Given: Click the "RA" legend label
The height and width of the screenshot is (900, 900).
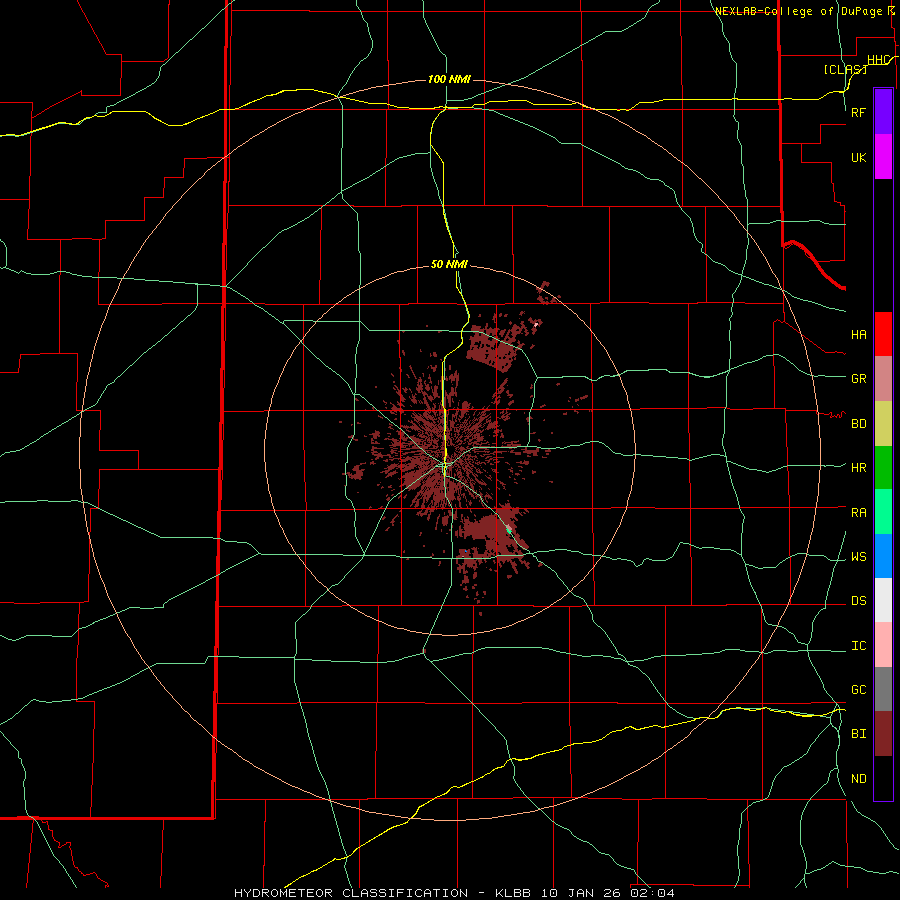Looking at the screenshot, I should (858, 513).
